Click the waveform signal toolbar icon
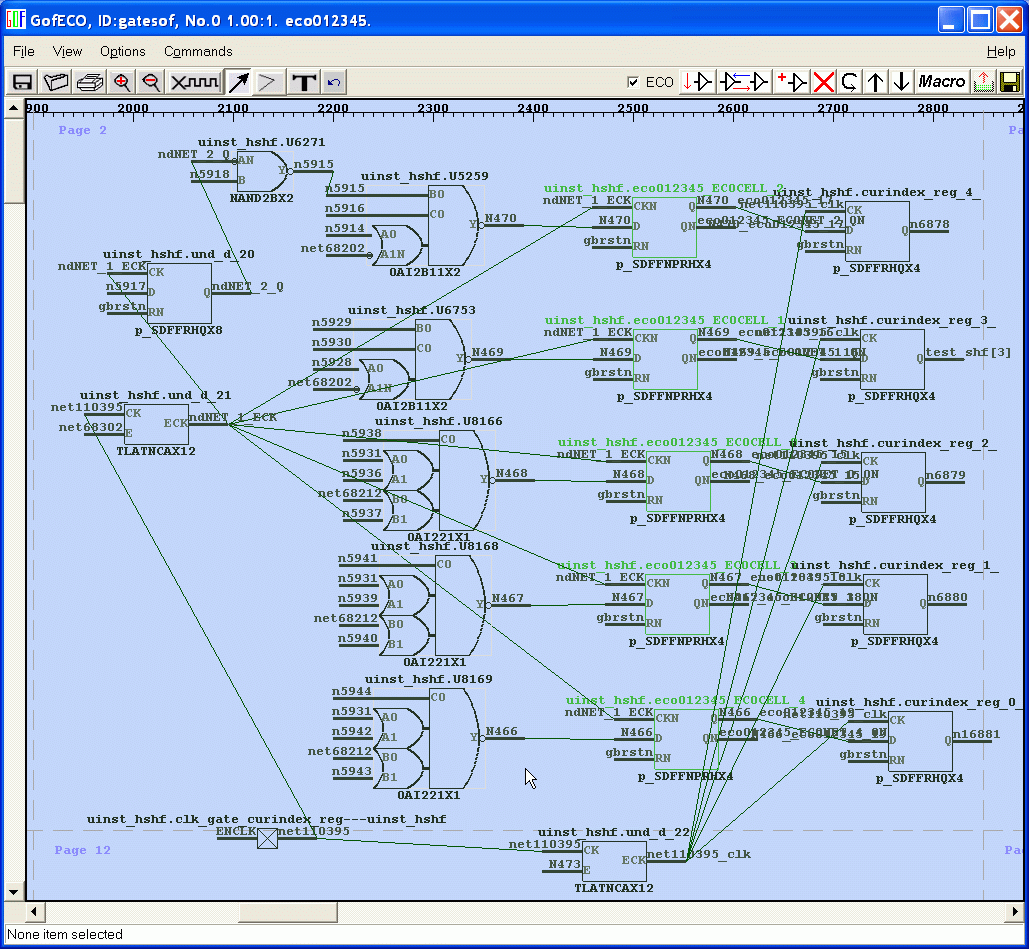Image resolution: width=1029 pixels, height=949 pixels. (194, 82)
